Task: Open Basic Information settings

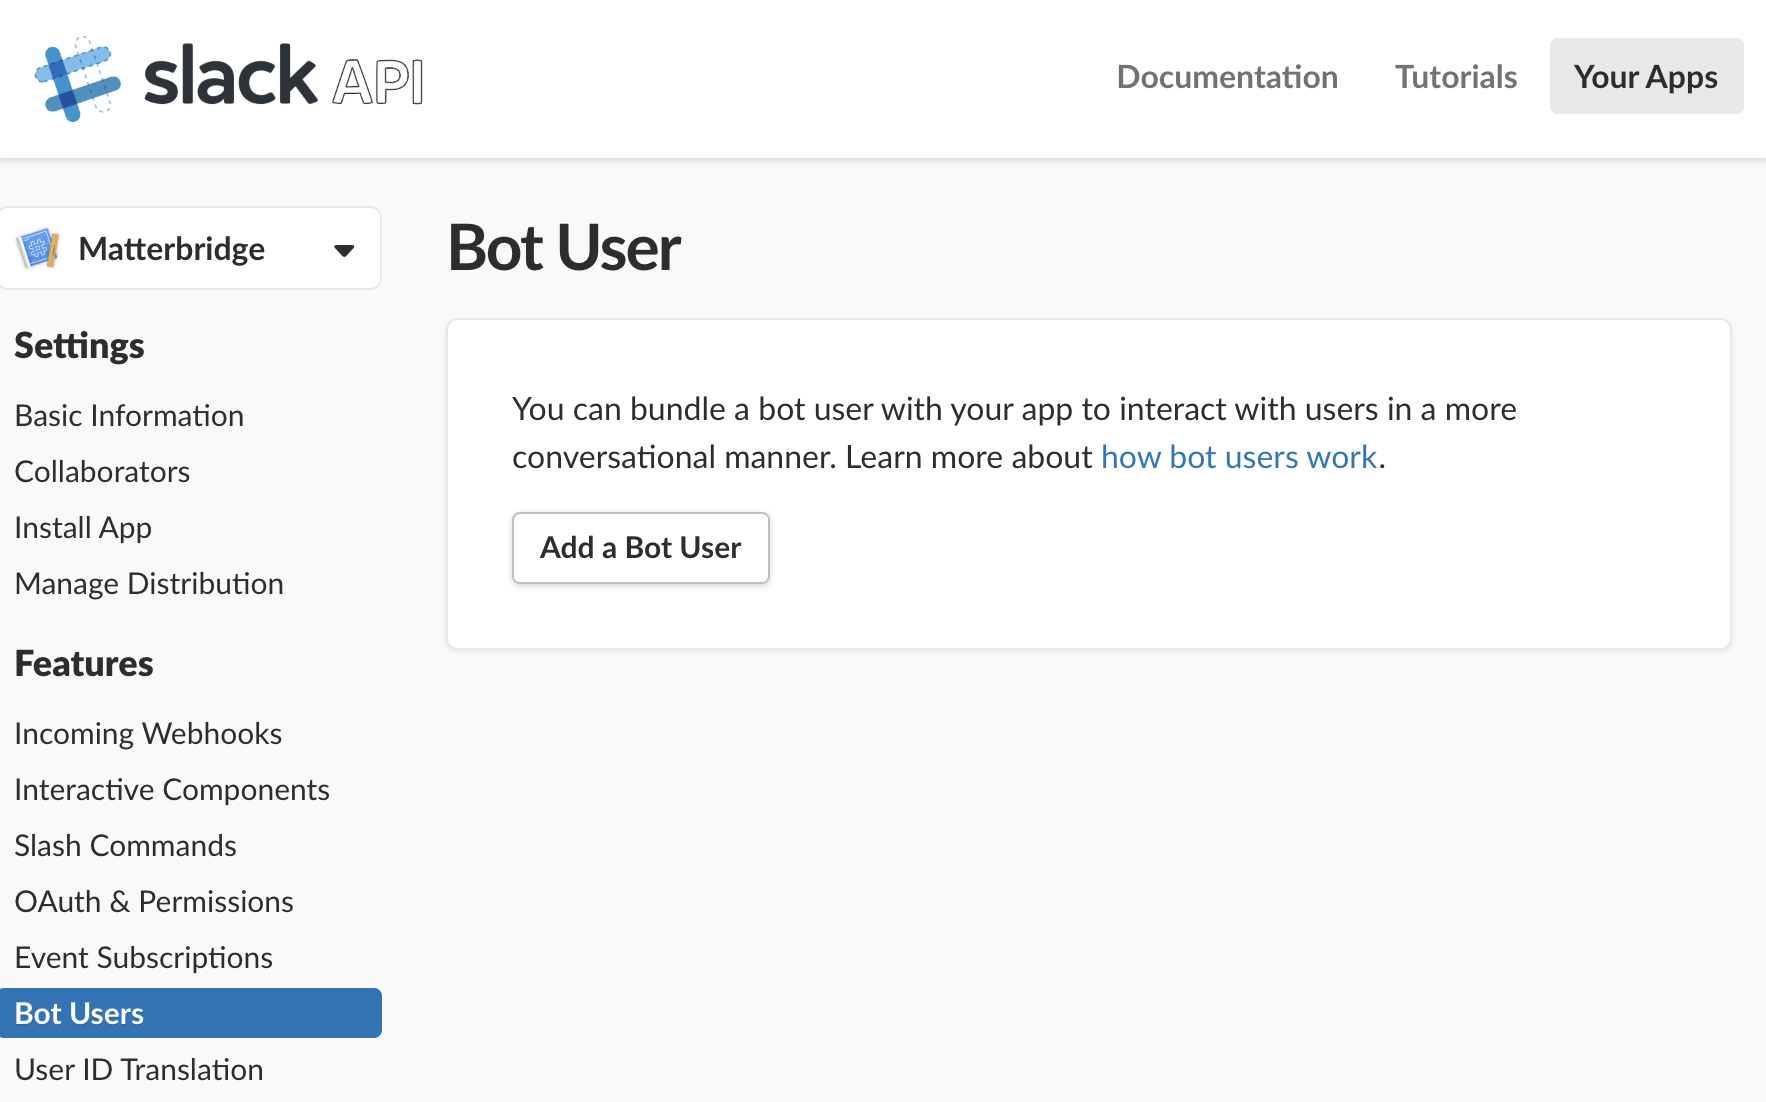Action: [x=129, y=416]
